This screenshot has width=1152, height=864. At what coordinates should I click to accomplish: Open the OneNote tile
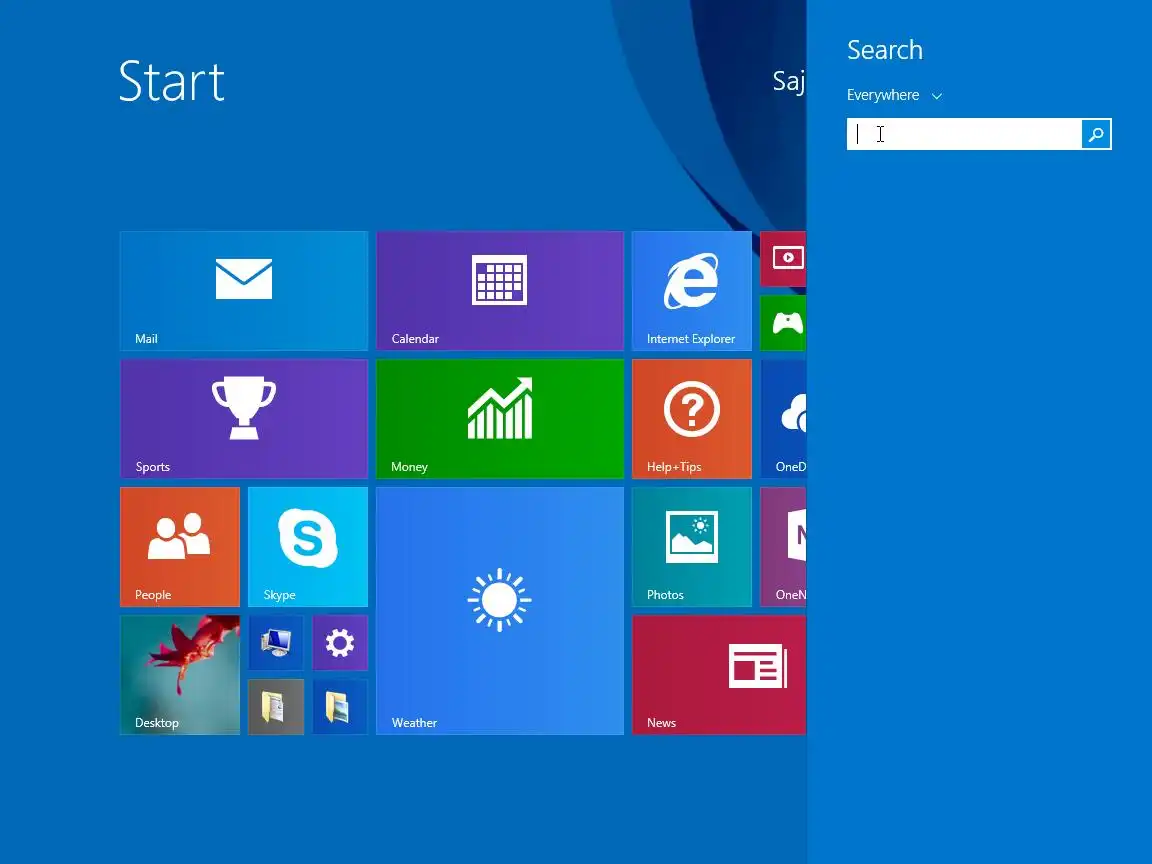pos(783,547)
